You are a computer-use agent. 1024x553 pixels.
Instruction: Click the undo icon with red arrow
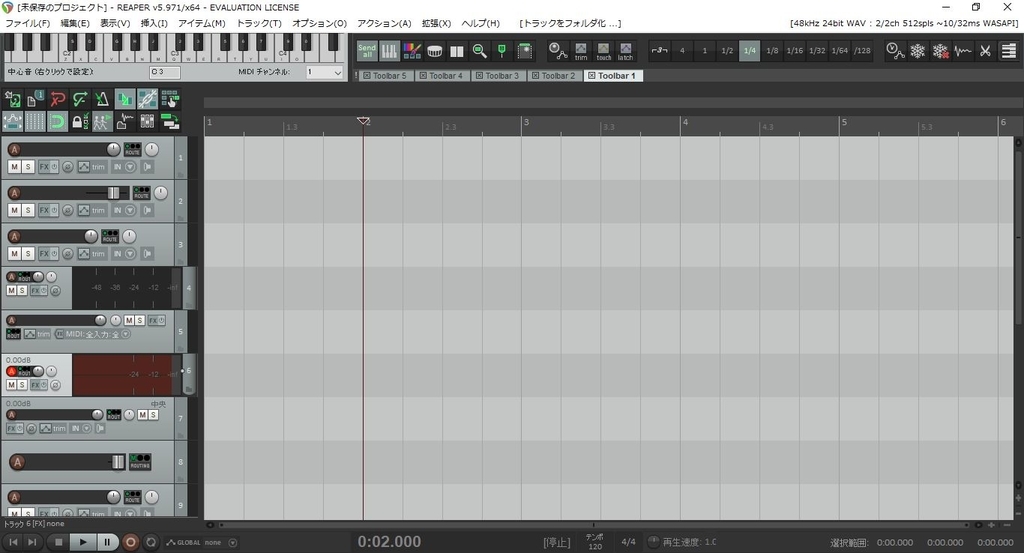(57, 99)
